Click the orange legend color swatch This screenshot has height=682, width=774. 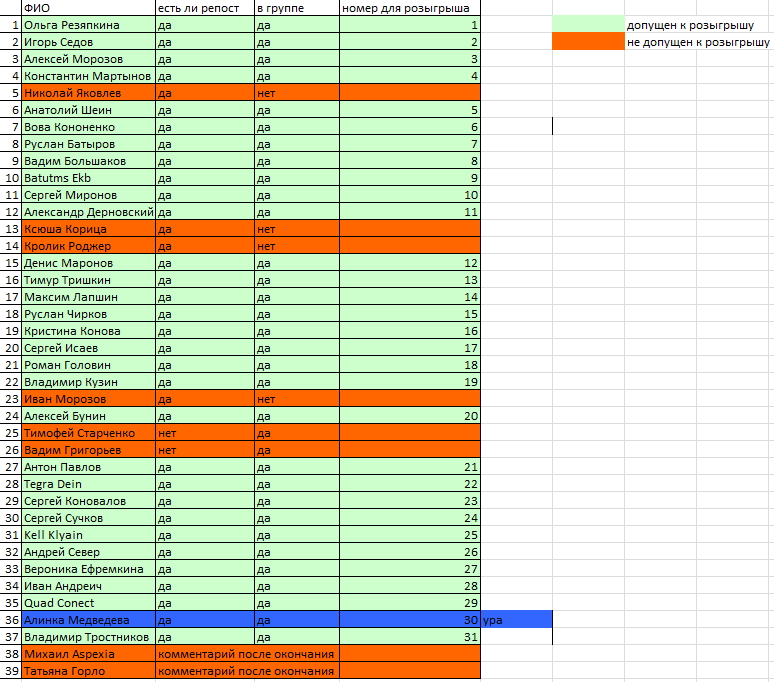click(589, 42)
